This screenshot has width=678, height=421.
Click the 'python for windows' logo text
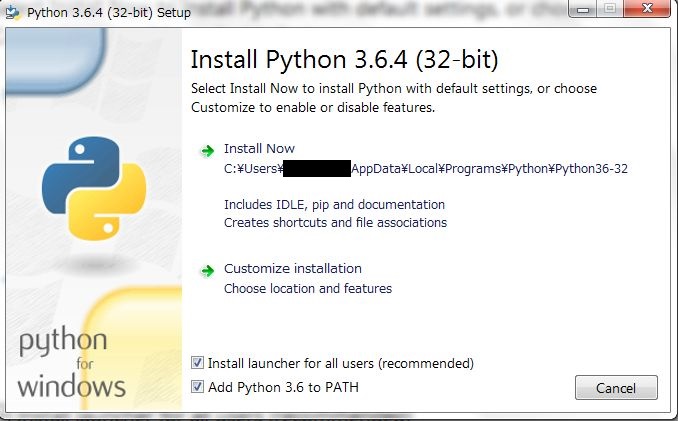pos(72,362)
